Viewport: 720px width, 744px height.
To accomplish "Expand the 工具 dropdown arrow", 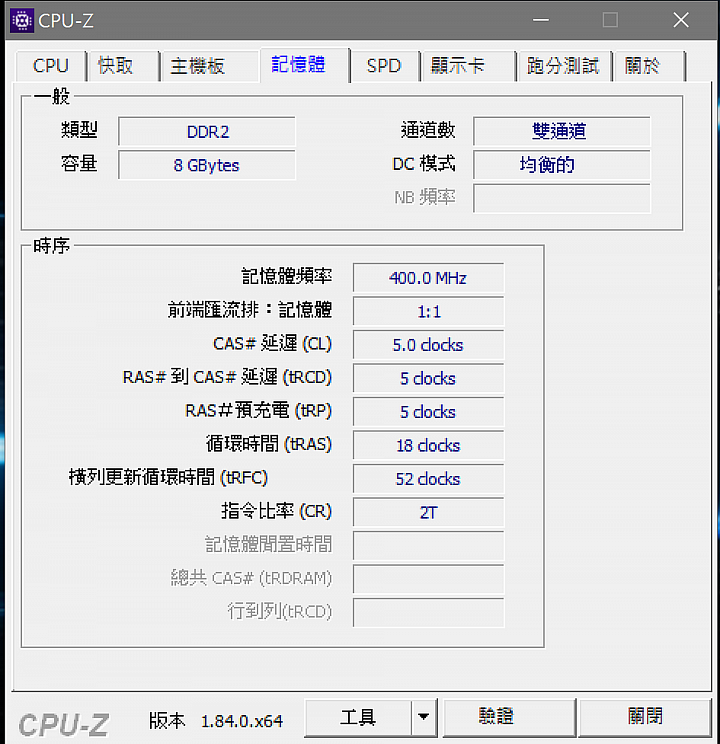I will [x=424, y=717].
